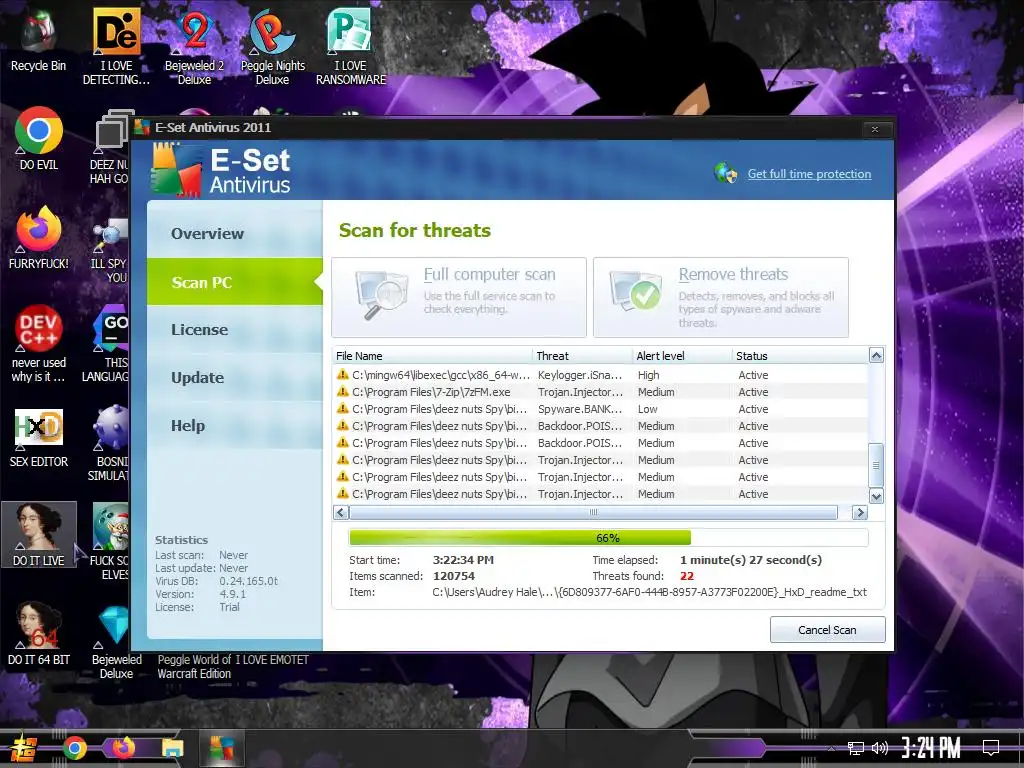Click the threat list scroll up arrow
This screenshot has width=1024, height=768.
876,355
